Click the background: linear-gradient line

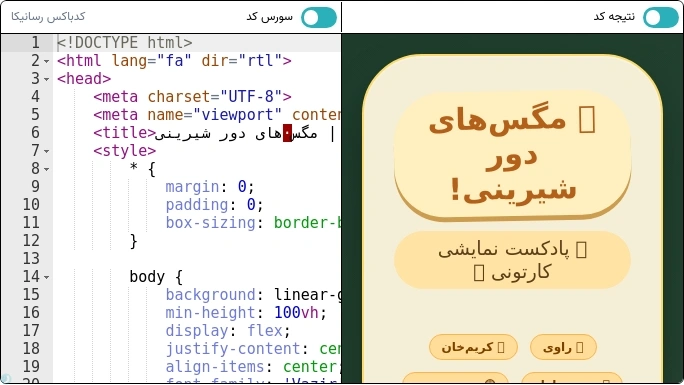coord(253,295)
